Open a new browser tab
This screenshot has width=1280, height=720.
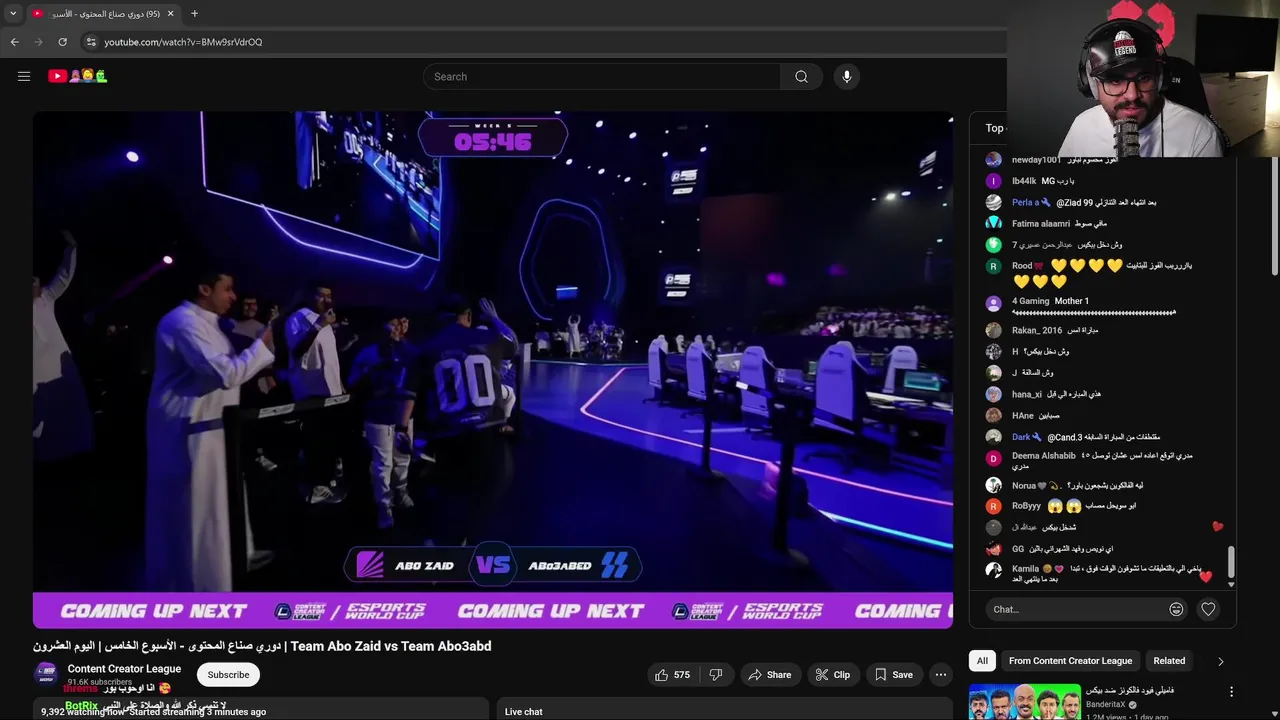click(194, 13)
